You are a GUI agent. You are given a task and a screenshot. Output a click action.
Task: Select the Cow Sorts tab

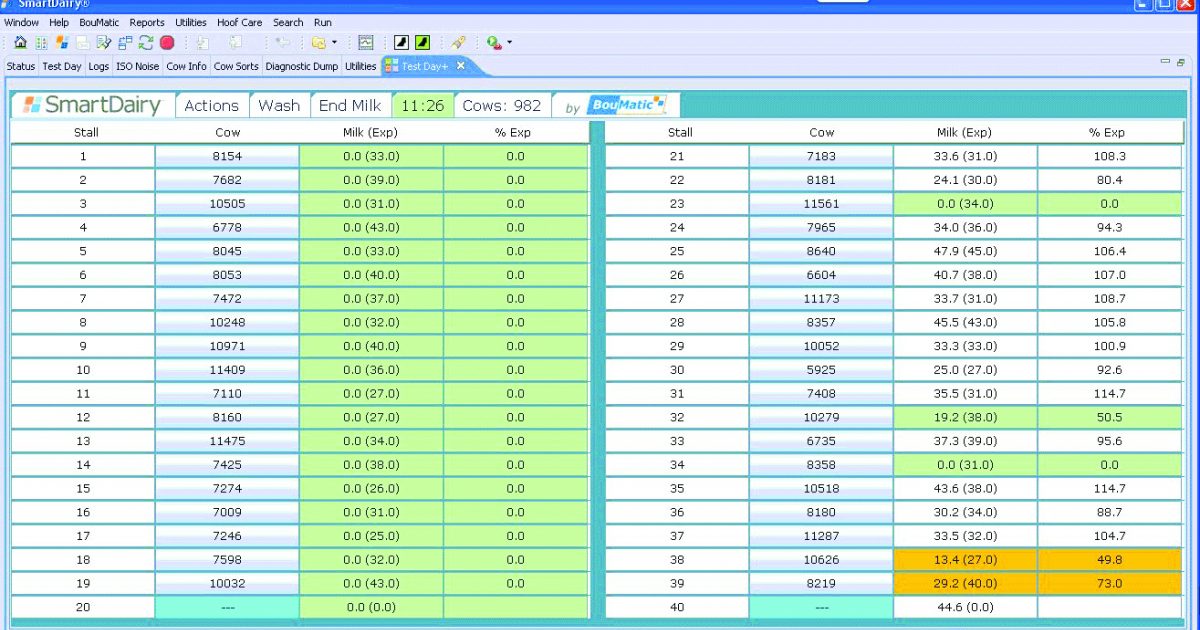pos(236,66)
